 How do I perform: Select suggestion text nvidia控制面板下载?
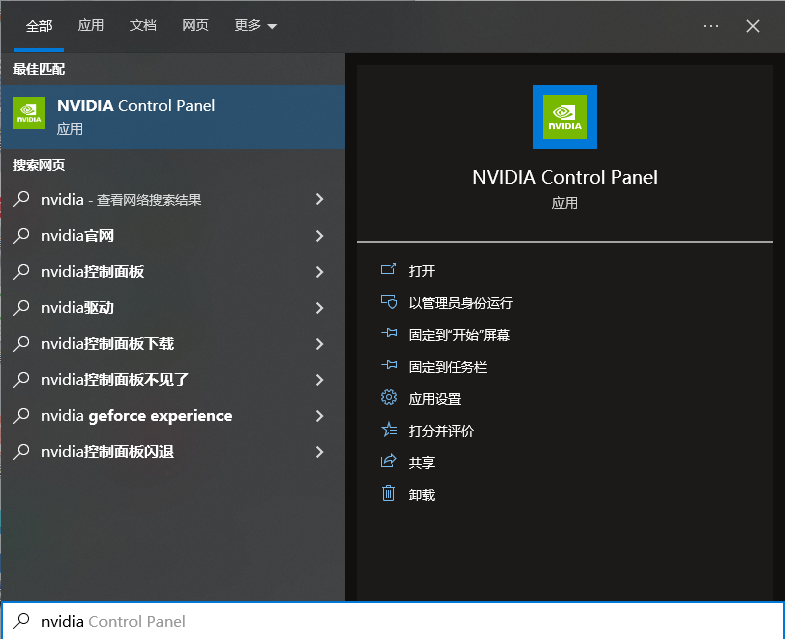(x=108, y=344)
